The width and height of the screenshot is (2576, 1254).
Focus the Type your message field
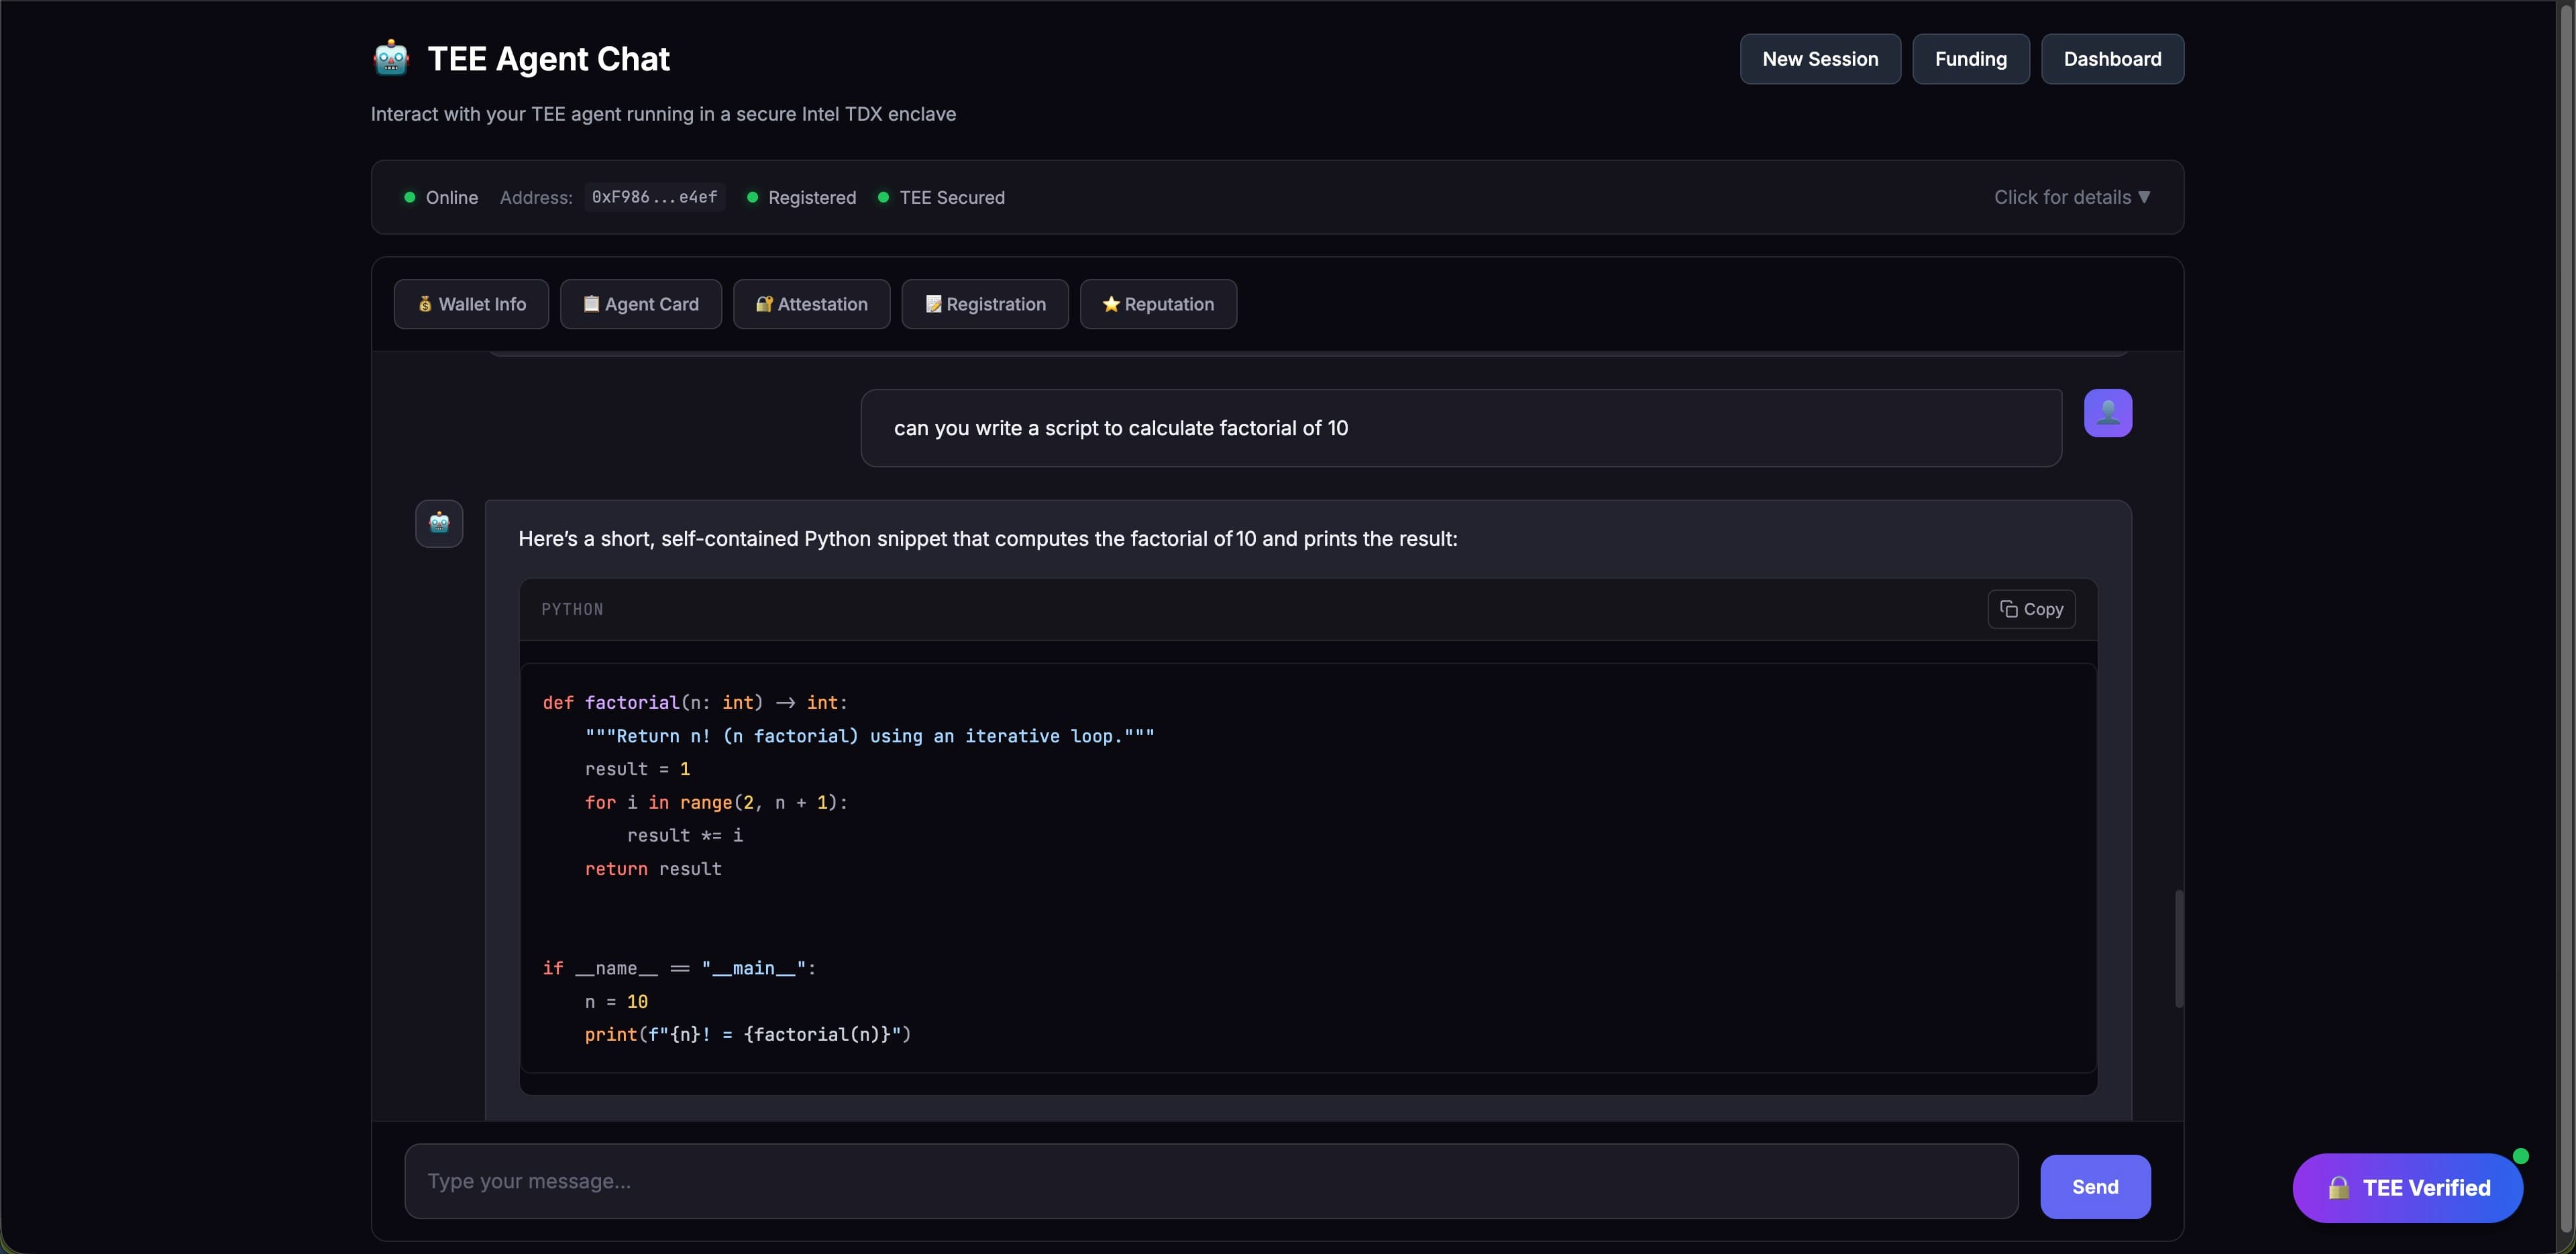tap(1210, 1181)
